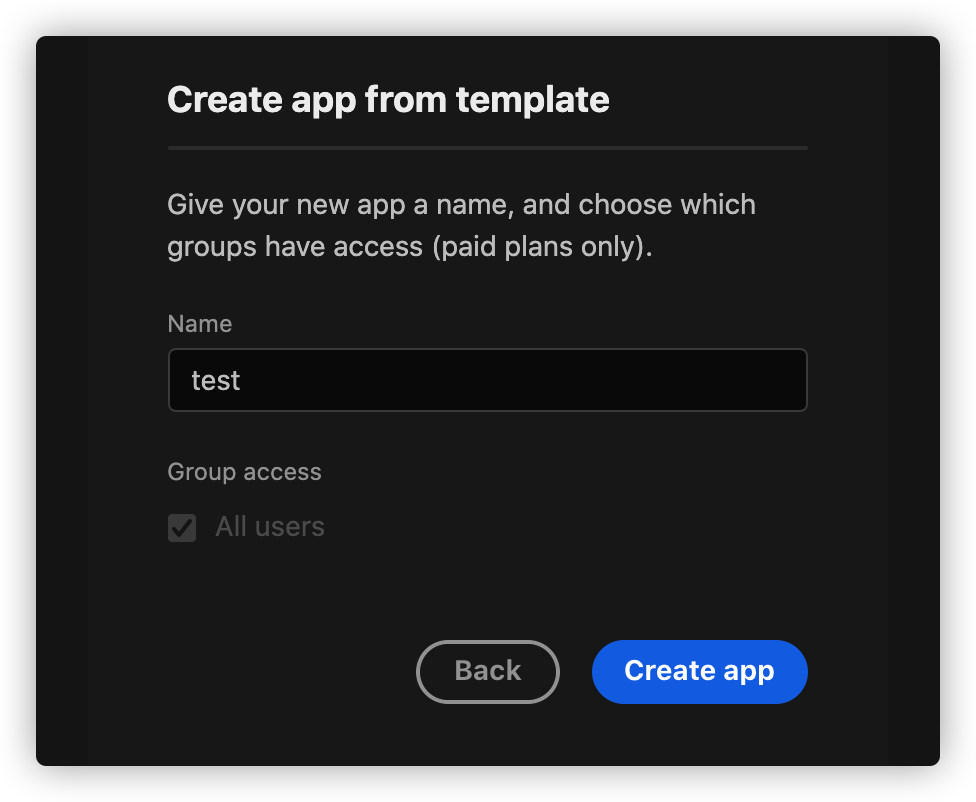The image size is (976, 802).
Task: Click the Give your new app a name text
Action: pos(340,205)
